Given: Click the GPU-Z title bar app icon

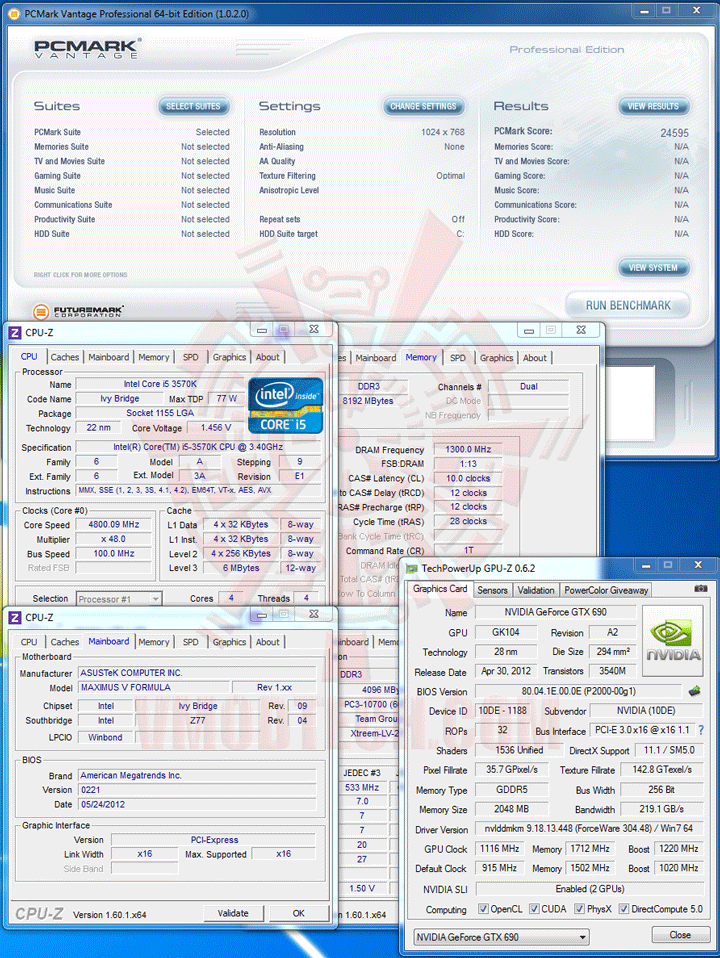Looking at the screenshot, I should pos(412,569).
